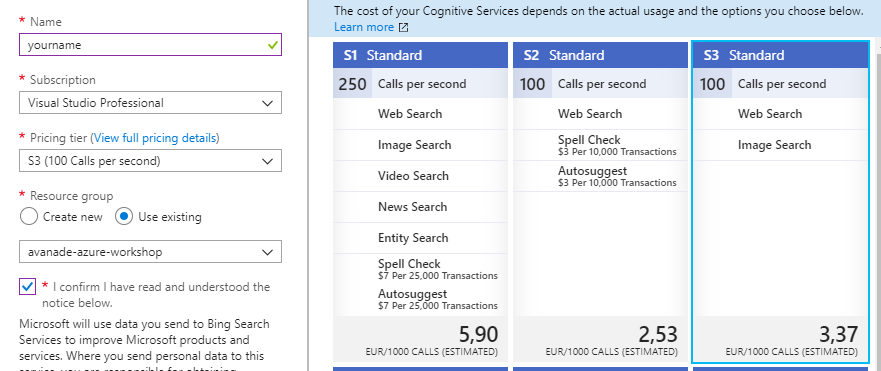The width and height of the screenshot is (881, 371).
Task: Select the Use existing radio button
Action: point(124,216)
